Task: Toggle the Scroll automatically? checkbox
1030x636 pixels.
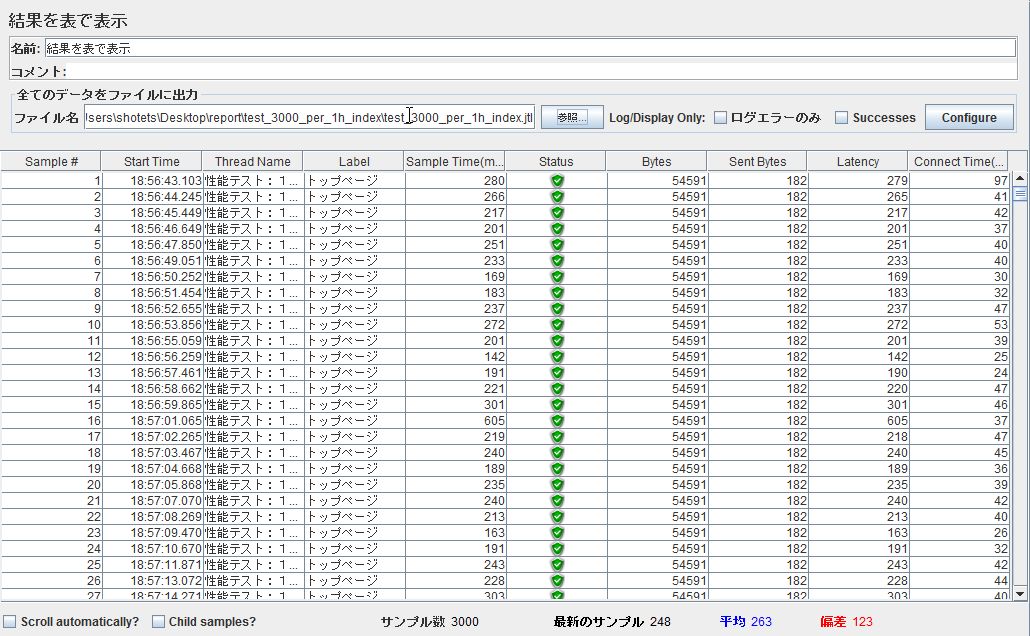Action: tap(8, 621)
